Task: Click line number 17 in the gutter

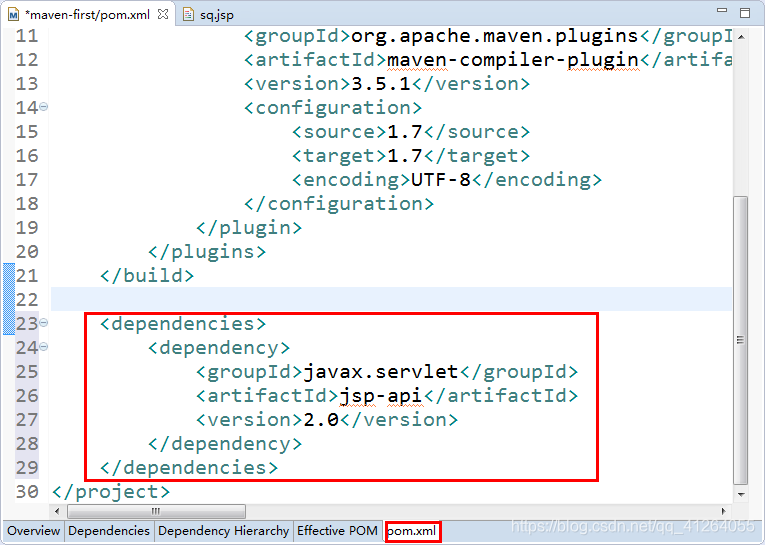Action: [26, 180]
